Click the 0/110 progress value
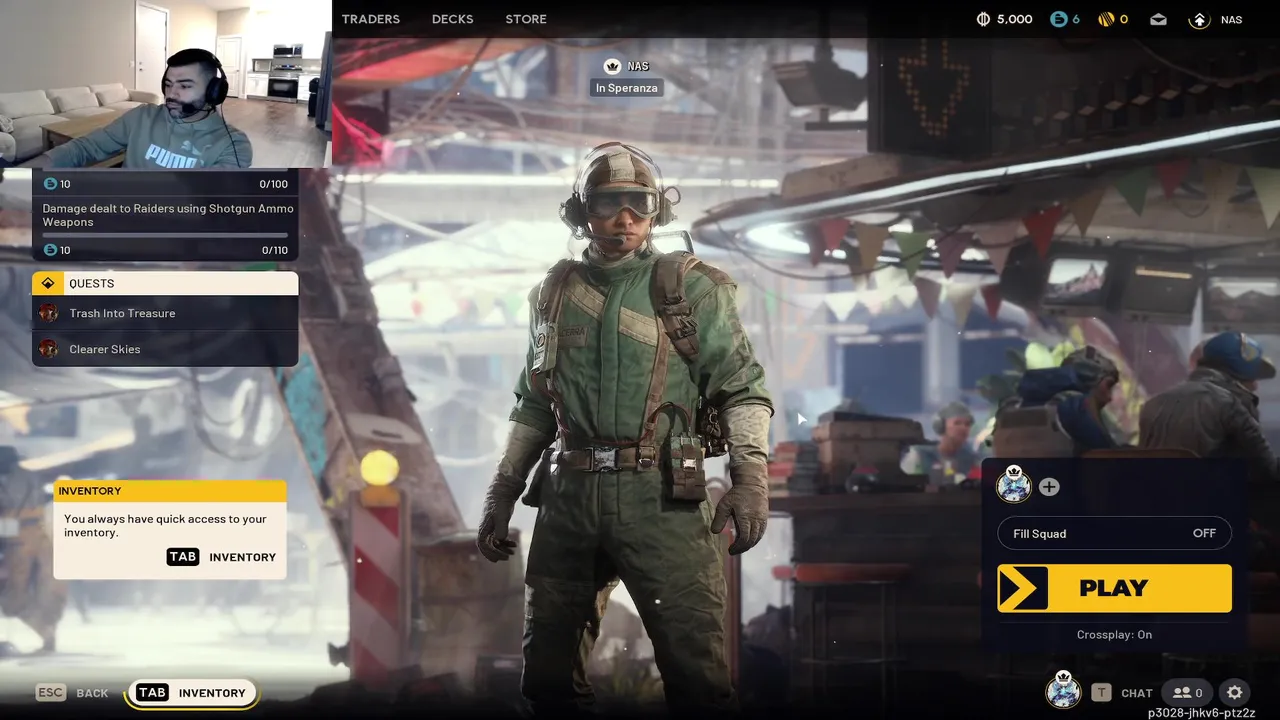The height and width of the screenshot is (720, 1280). point(274,250)
